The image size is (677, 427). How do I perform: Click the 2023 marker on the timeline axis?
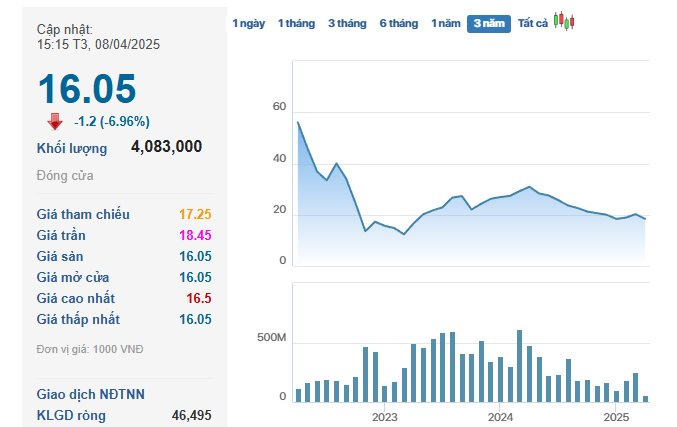385,417
